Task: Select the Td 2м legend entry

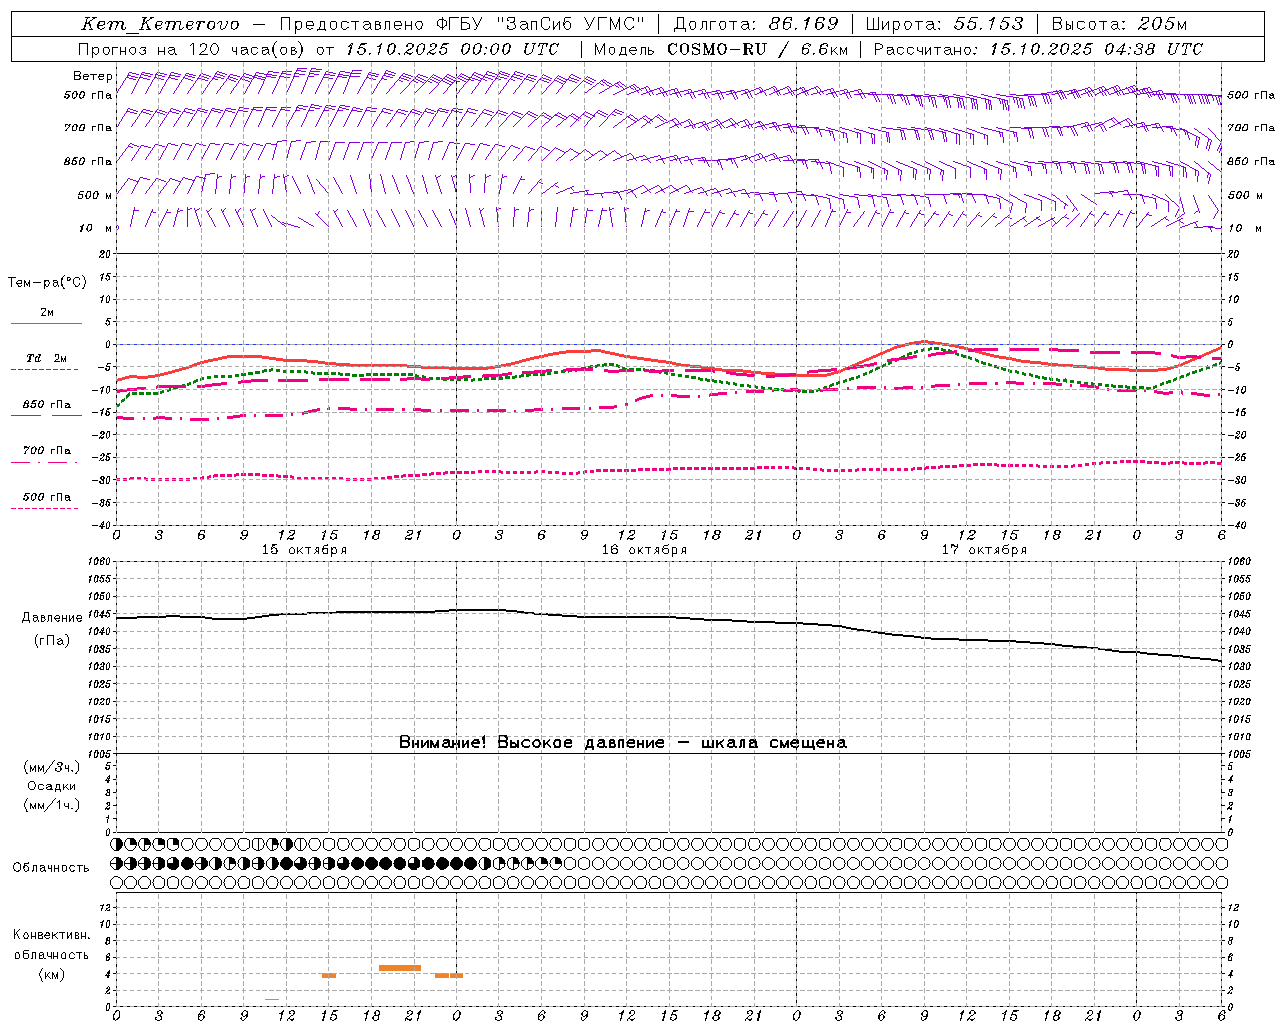Action: (x=47, y=358)
